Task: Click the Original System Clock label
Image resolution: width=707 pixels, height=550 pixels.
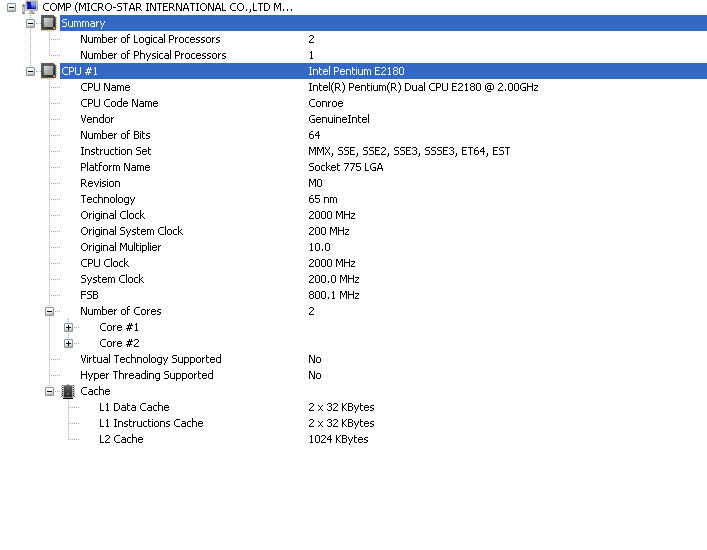Action: coord(131,231)
